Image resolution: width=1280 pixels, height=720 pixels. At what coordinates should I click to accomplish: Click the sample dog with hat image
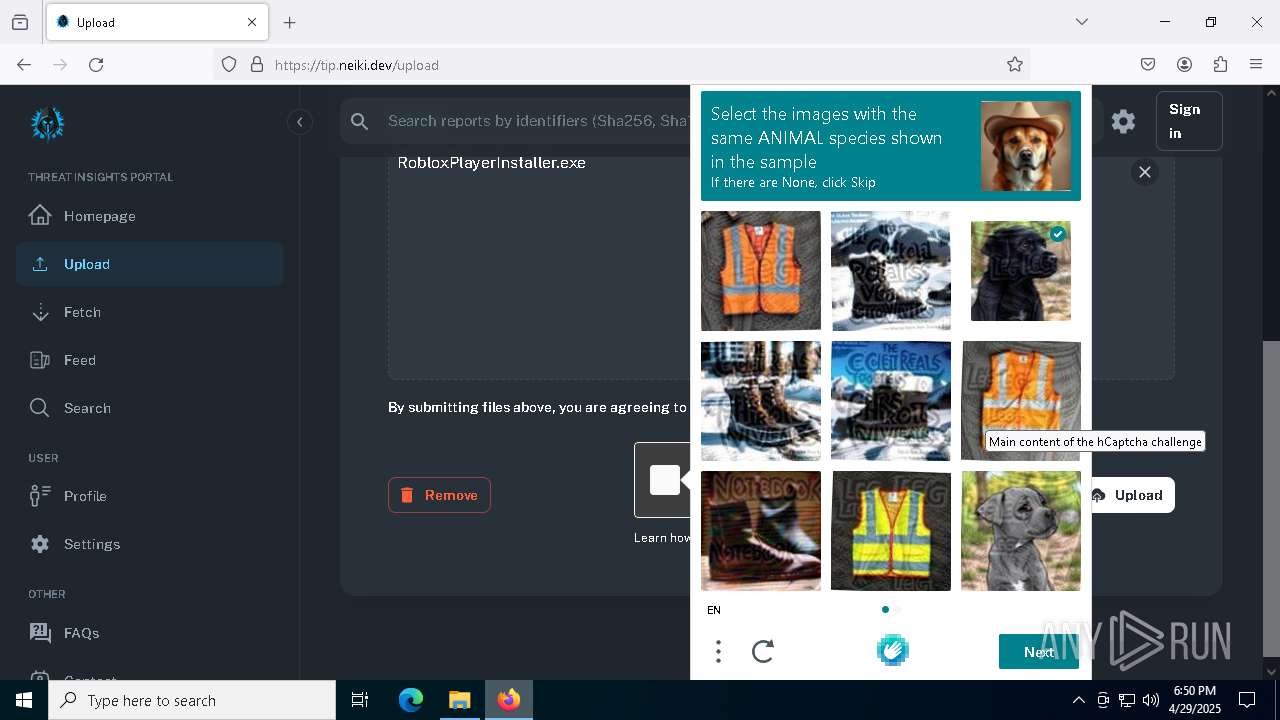tap(1026, 146)
